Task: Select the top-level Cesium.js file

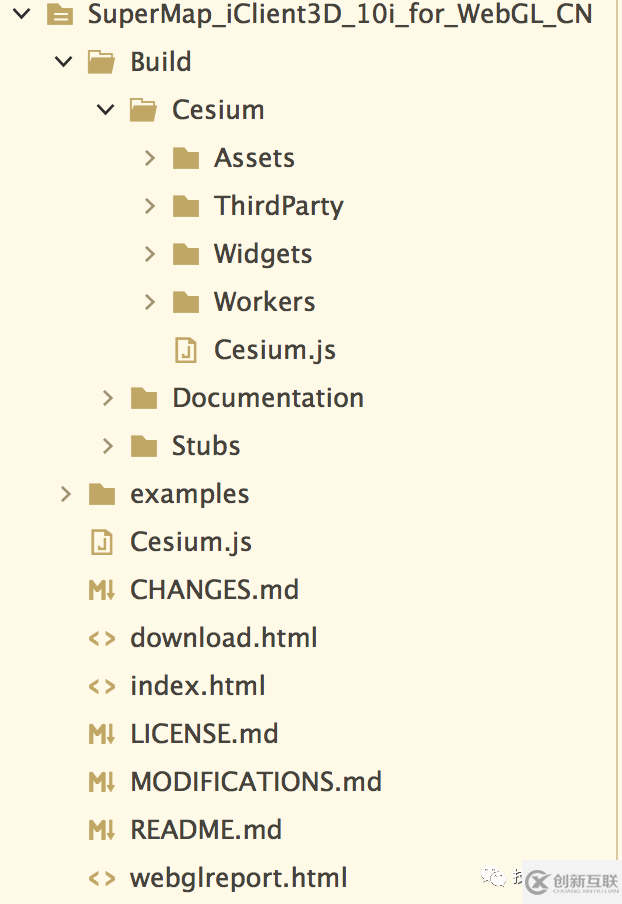Action: click(190, 542)
